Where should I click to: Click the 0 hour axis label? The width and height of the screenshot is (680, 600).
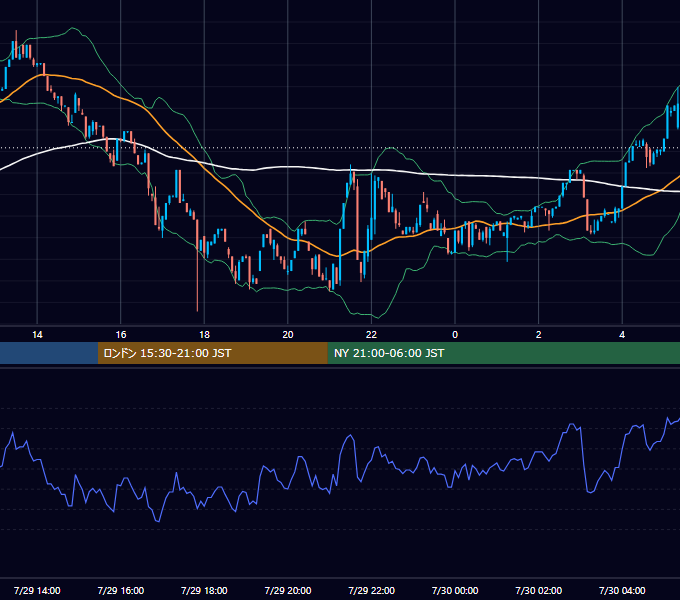(x=455, y=335)
